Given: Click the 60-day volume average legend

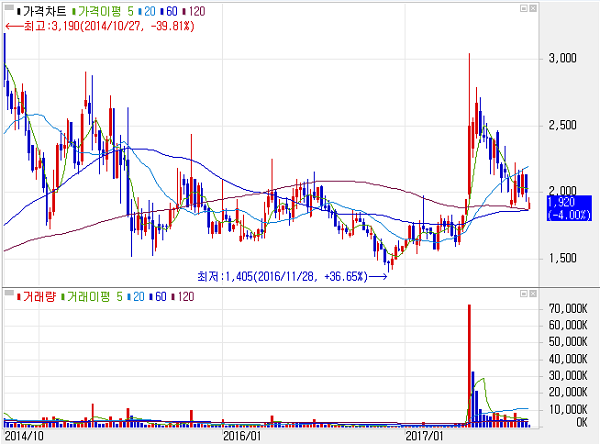Looking at the screenshot, I should click(x=158, y=297).
